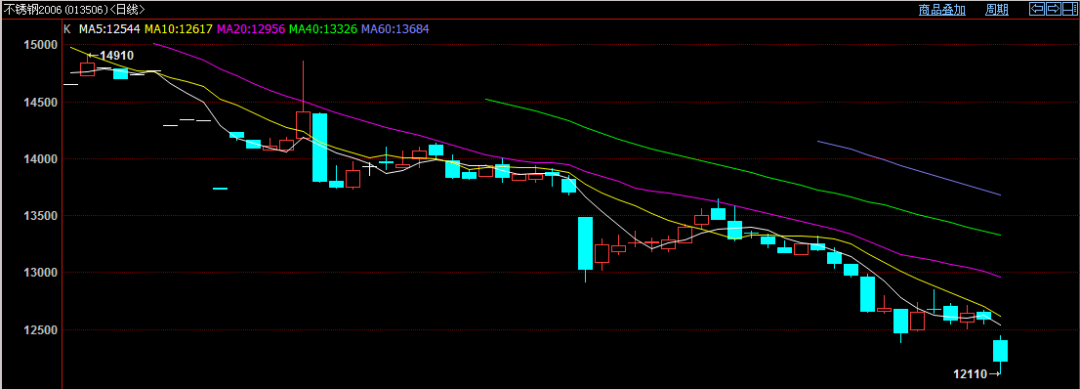The width and height of the screenshot is (1080, 389).
Task: Select the blue MA60:13684 indicator label
Action: (x=395, y=29)
